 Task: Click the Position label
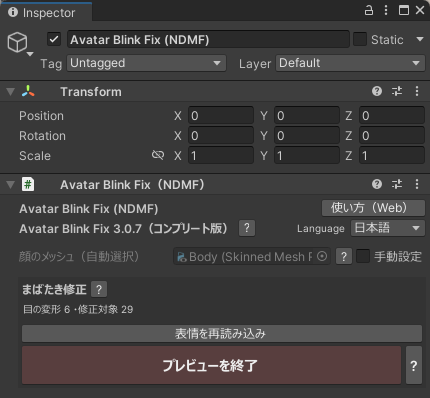coord(41,116)
